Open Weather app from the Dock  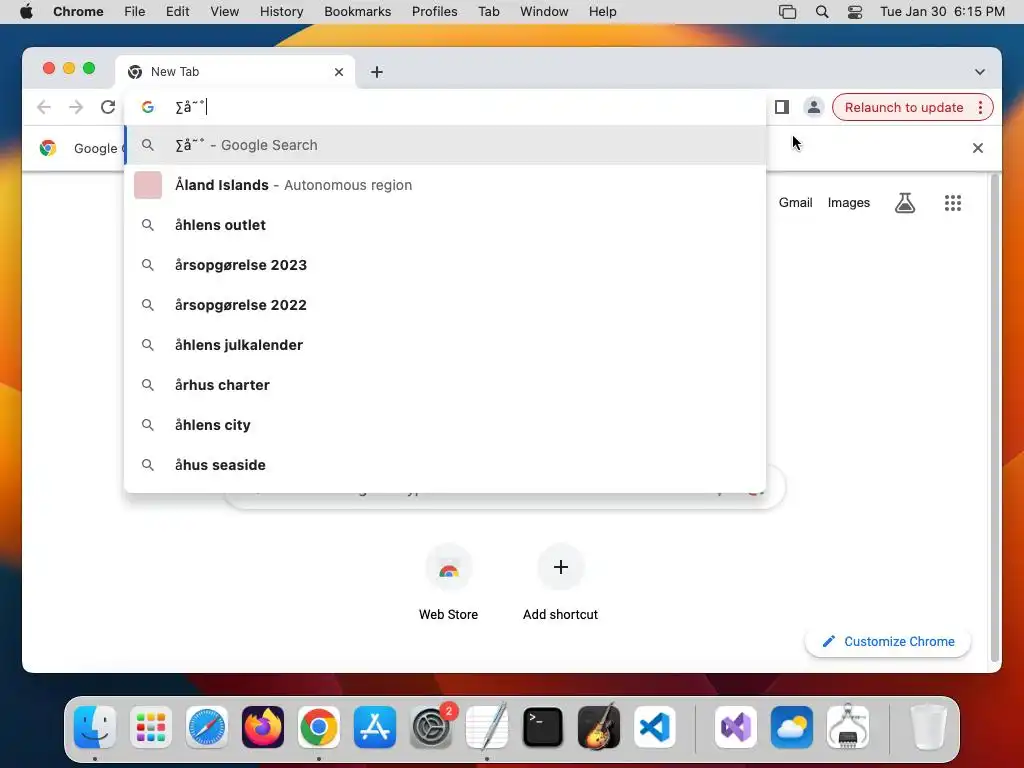792,727
